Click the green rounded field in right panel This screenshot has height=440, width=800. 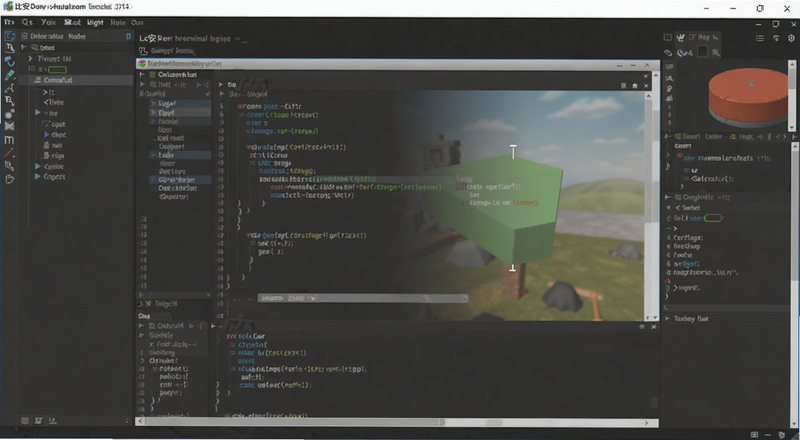click(713, 218)
